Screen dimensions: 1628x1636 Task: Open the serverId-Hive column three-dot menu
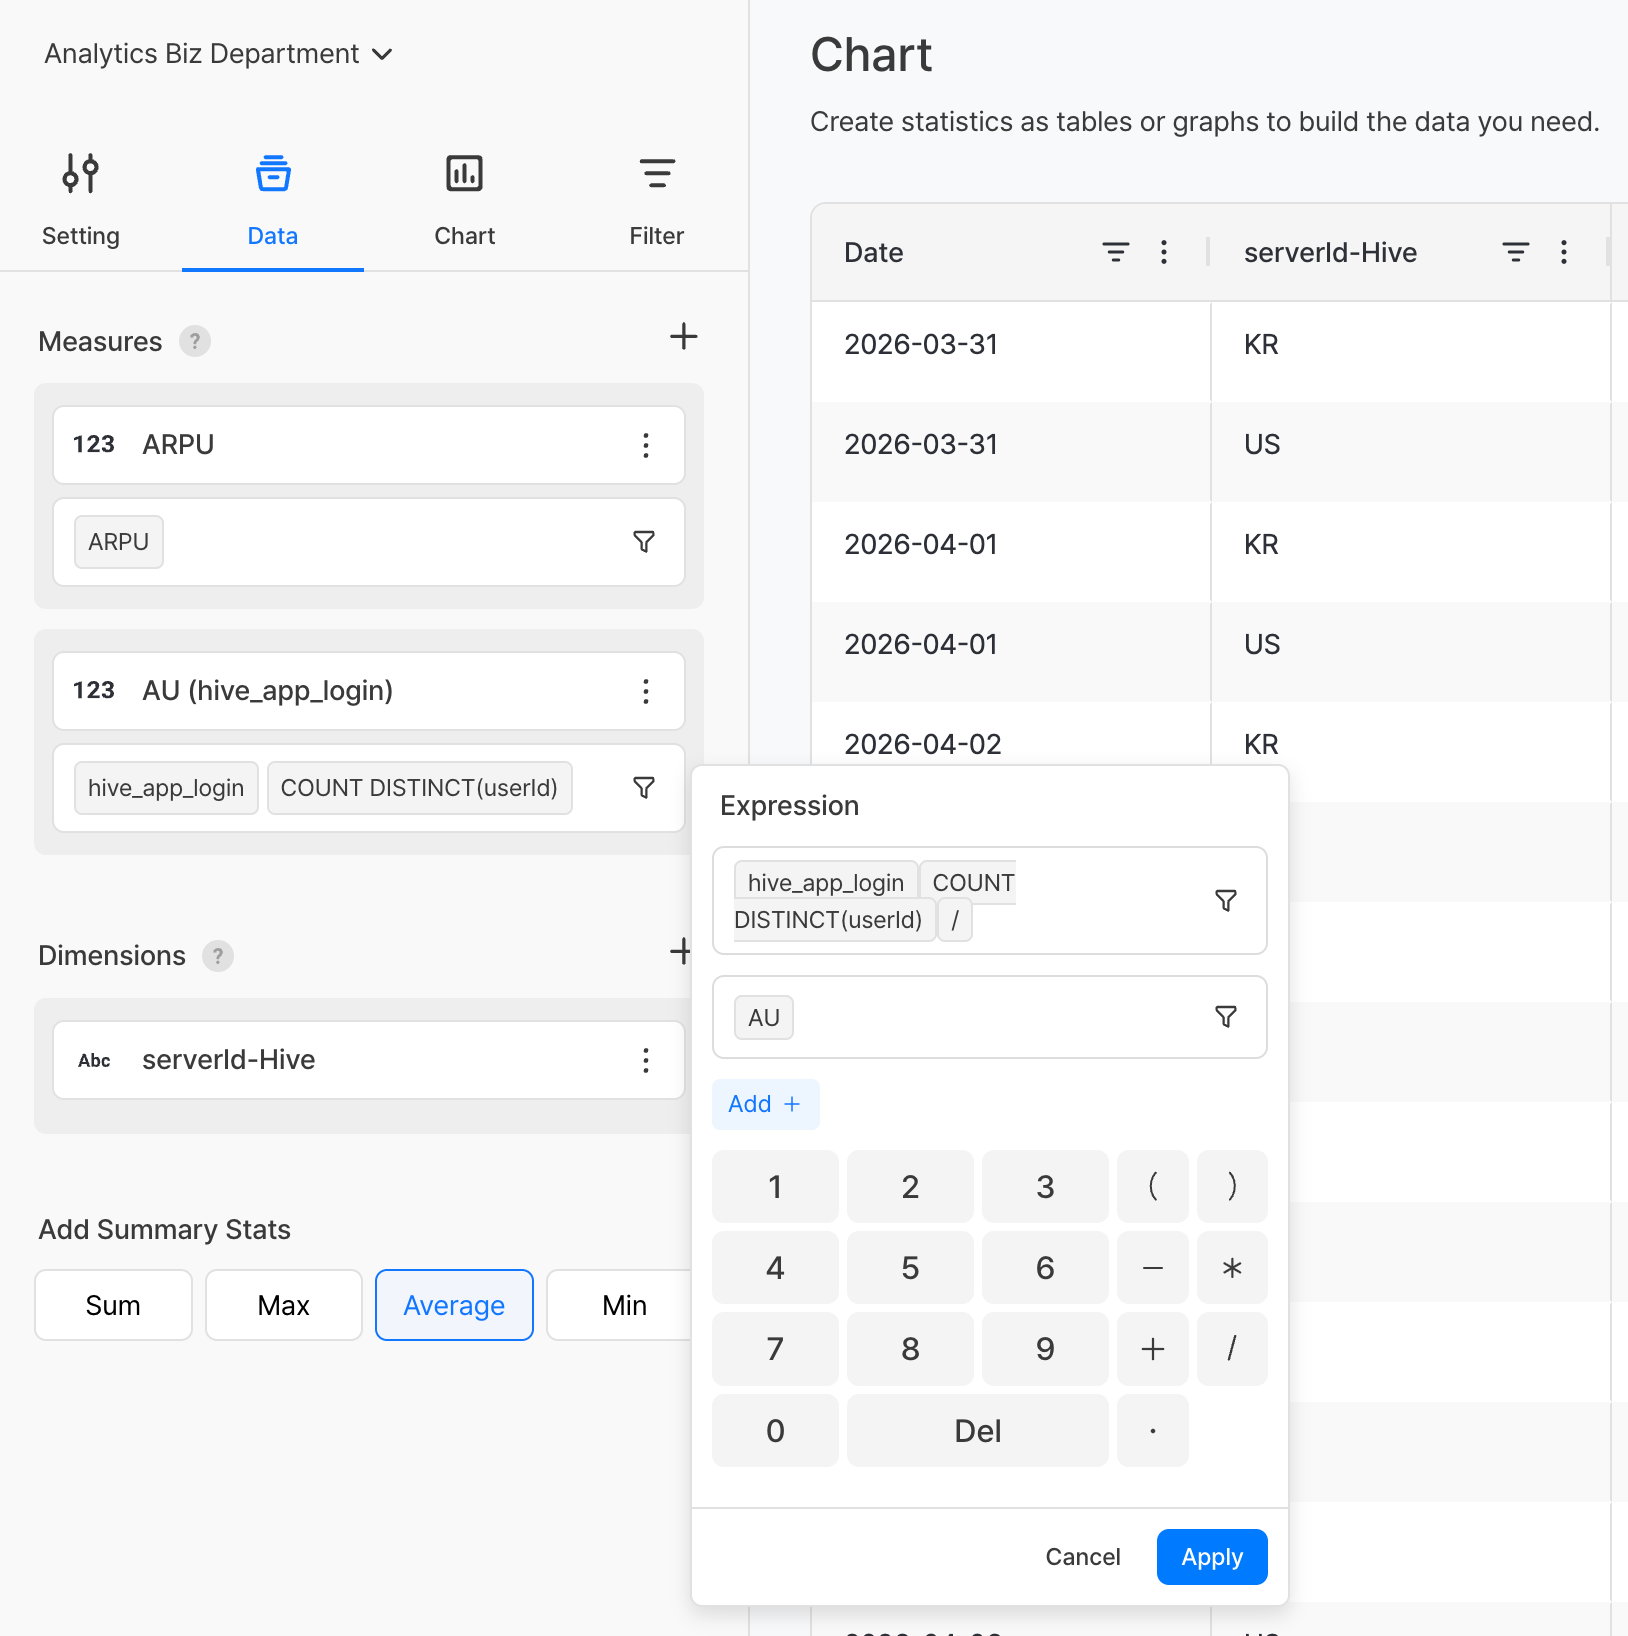[1563, 252]
